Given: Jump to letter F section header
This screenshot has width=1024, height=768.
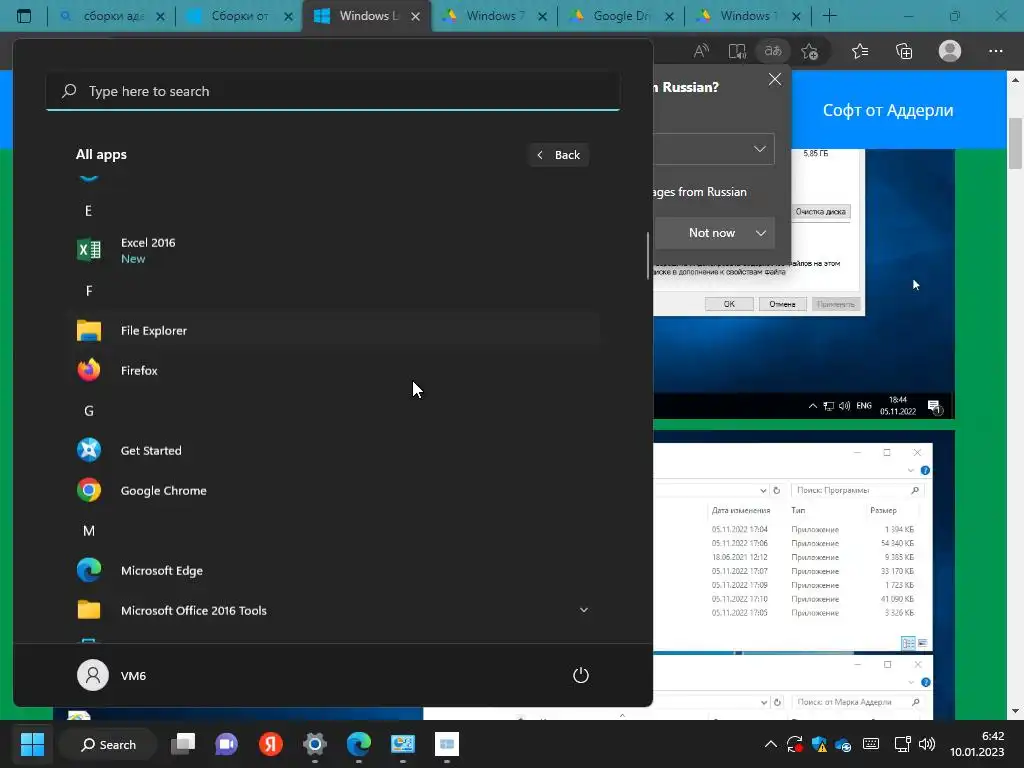Looking at the screenshot, I should tap(89, 291).
